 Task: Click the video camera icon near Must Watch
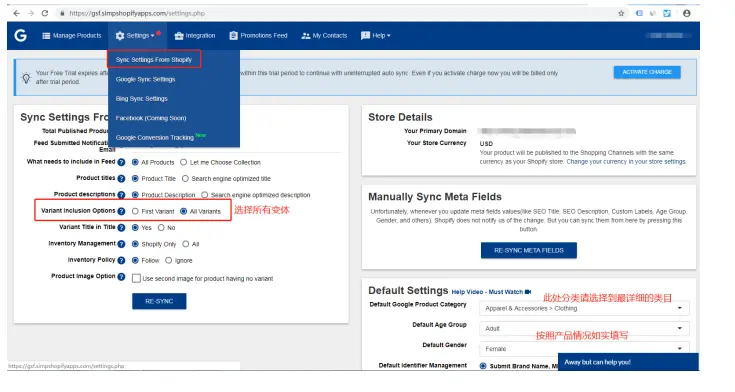pyautogui.click(x=528, y=292)
